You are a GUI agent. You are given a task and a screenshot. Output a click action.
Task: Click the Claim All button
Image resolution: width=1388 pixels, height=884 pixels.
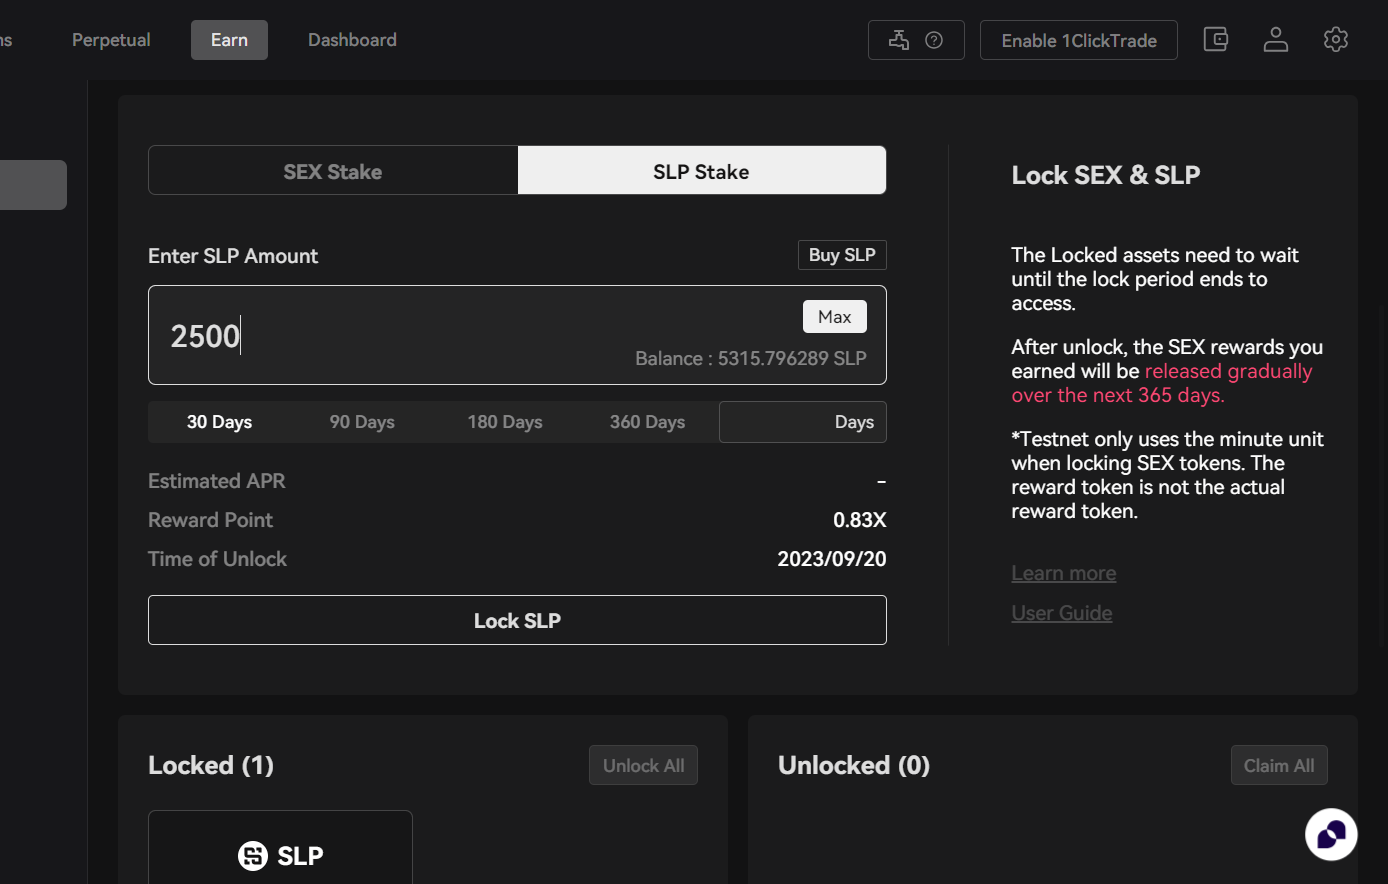tap(1279, 765)
